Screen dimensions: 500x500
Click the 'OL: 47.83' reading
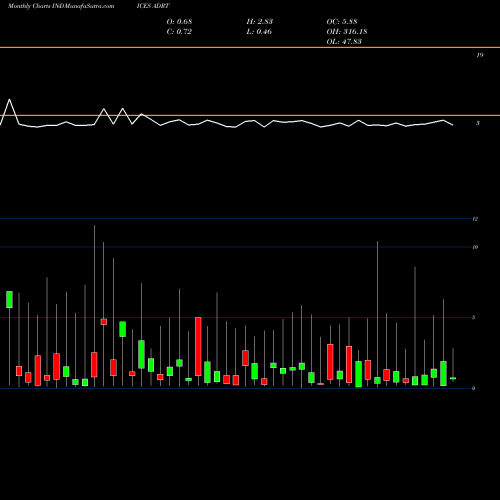tap(344, 42)
